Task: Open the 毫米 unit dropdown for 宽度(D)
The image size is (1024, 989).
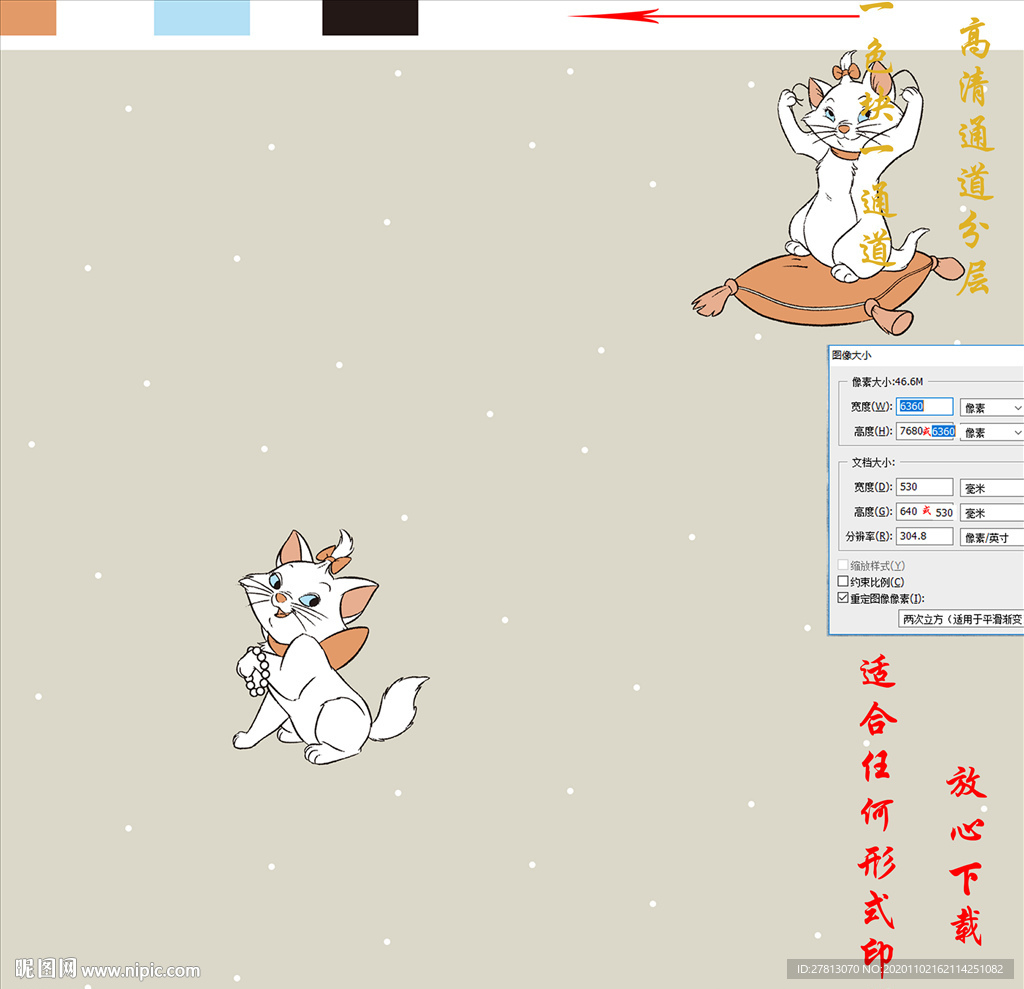Action: (x=991, y=488)
